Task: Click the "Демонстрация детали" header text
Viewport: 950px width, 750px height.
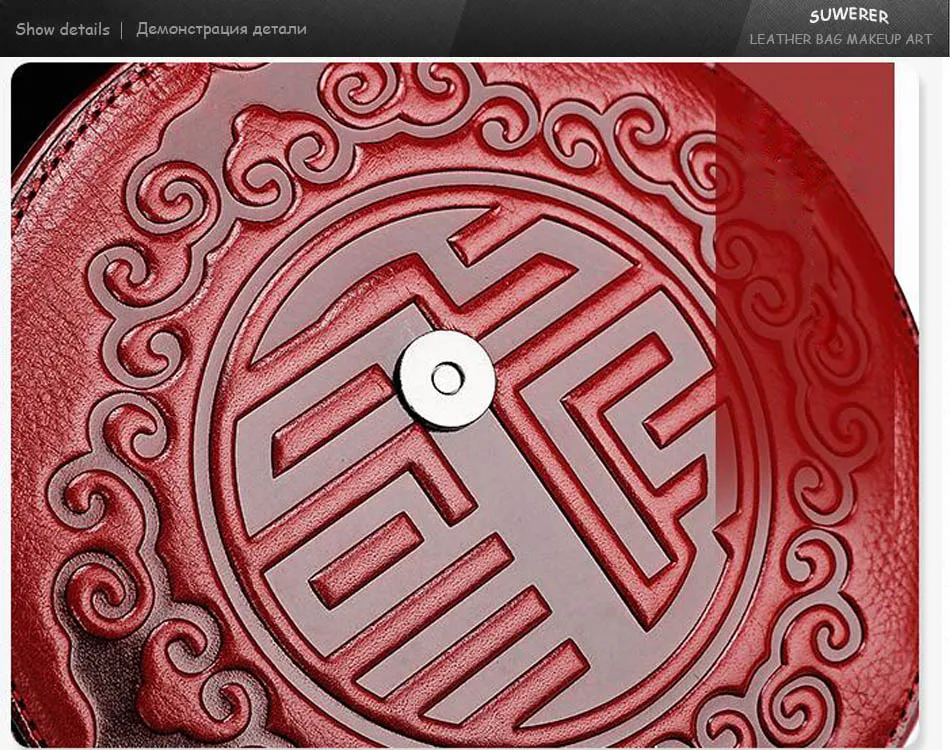Action: 221,29
